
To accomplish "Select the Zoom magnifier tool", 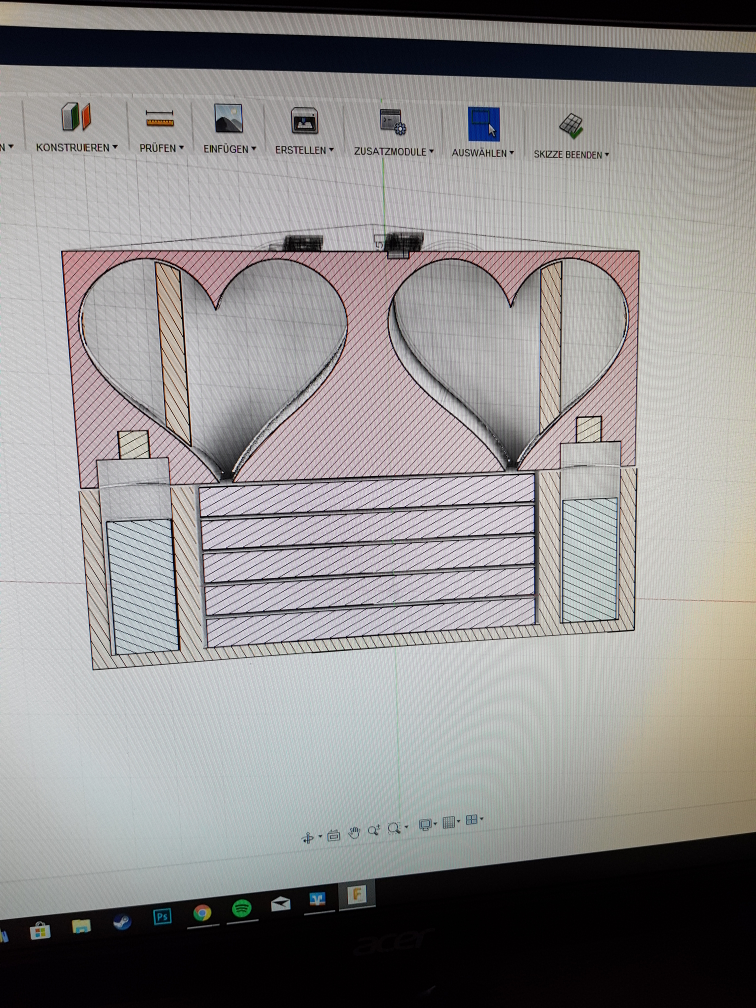I will pyautogui.click(x=374, y=831).
